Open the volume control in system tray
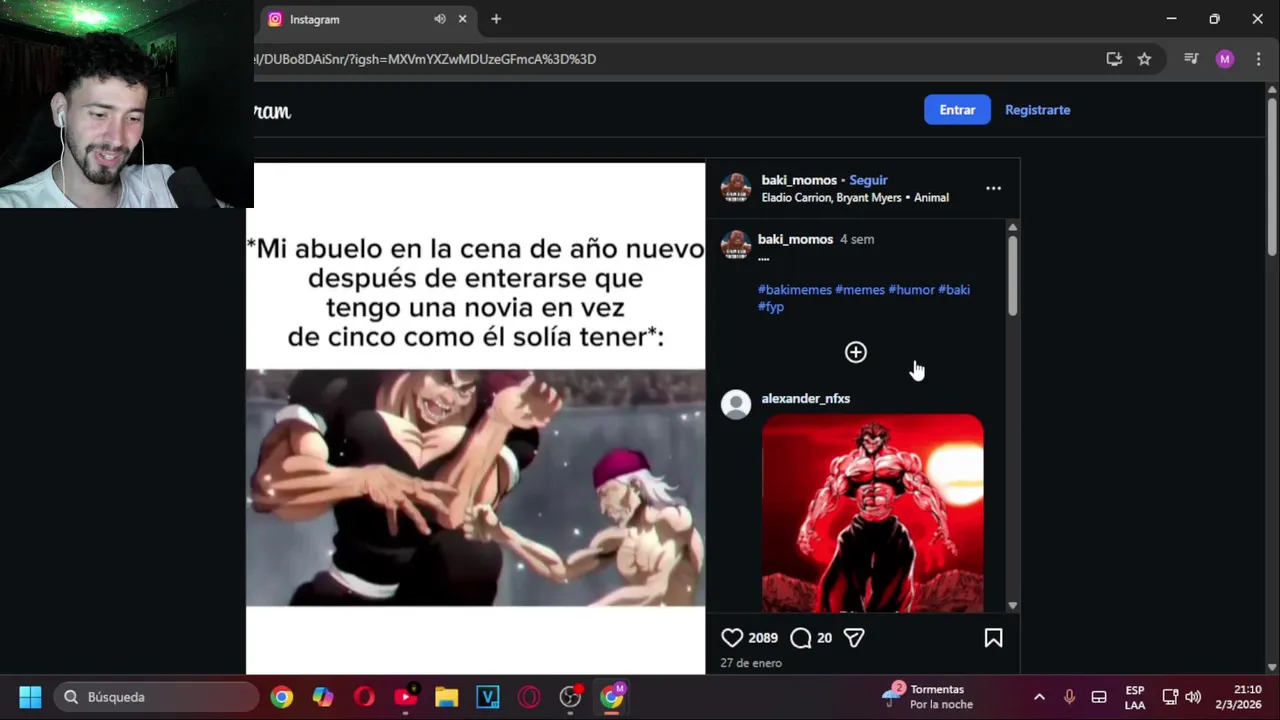Screen dimensions: 1280x720 tap(1193, 697)
